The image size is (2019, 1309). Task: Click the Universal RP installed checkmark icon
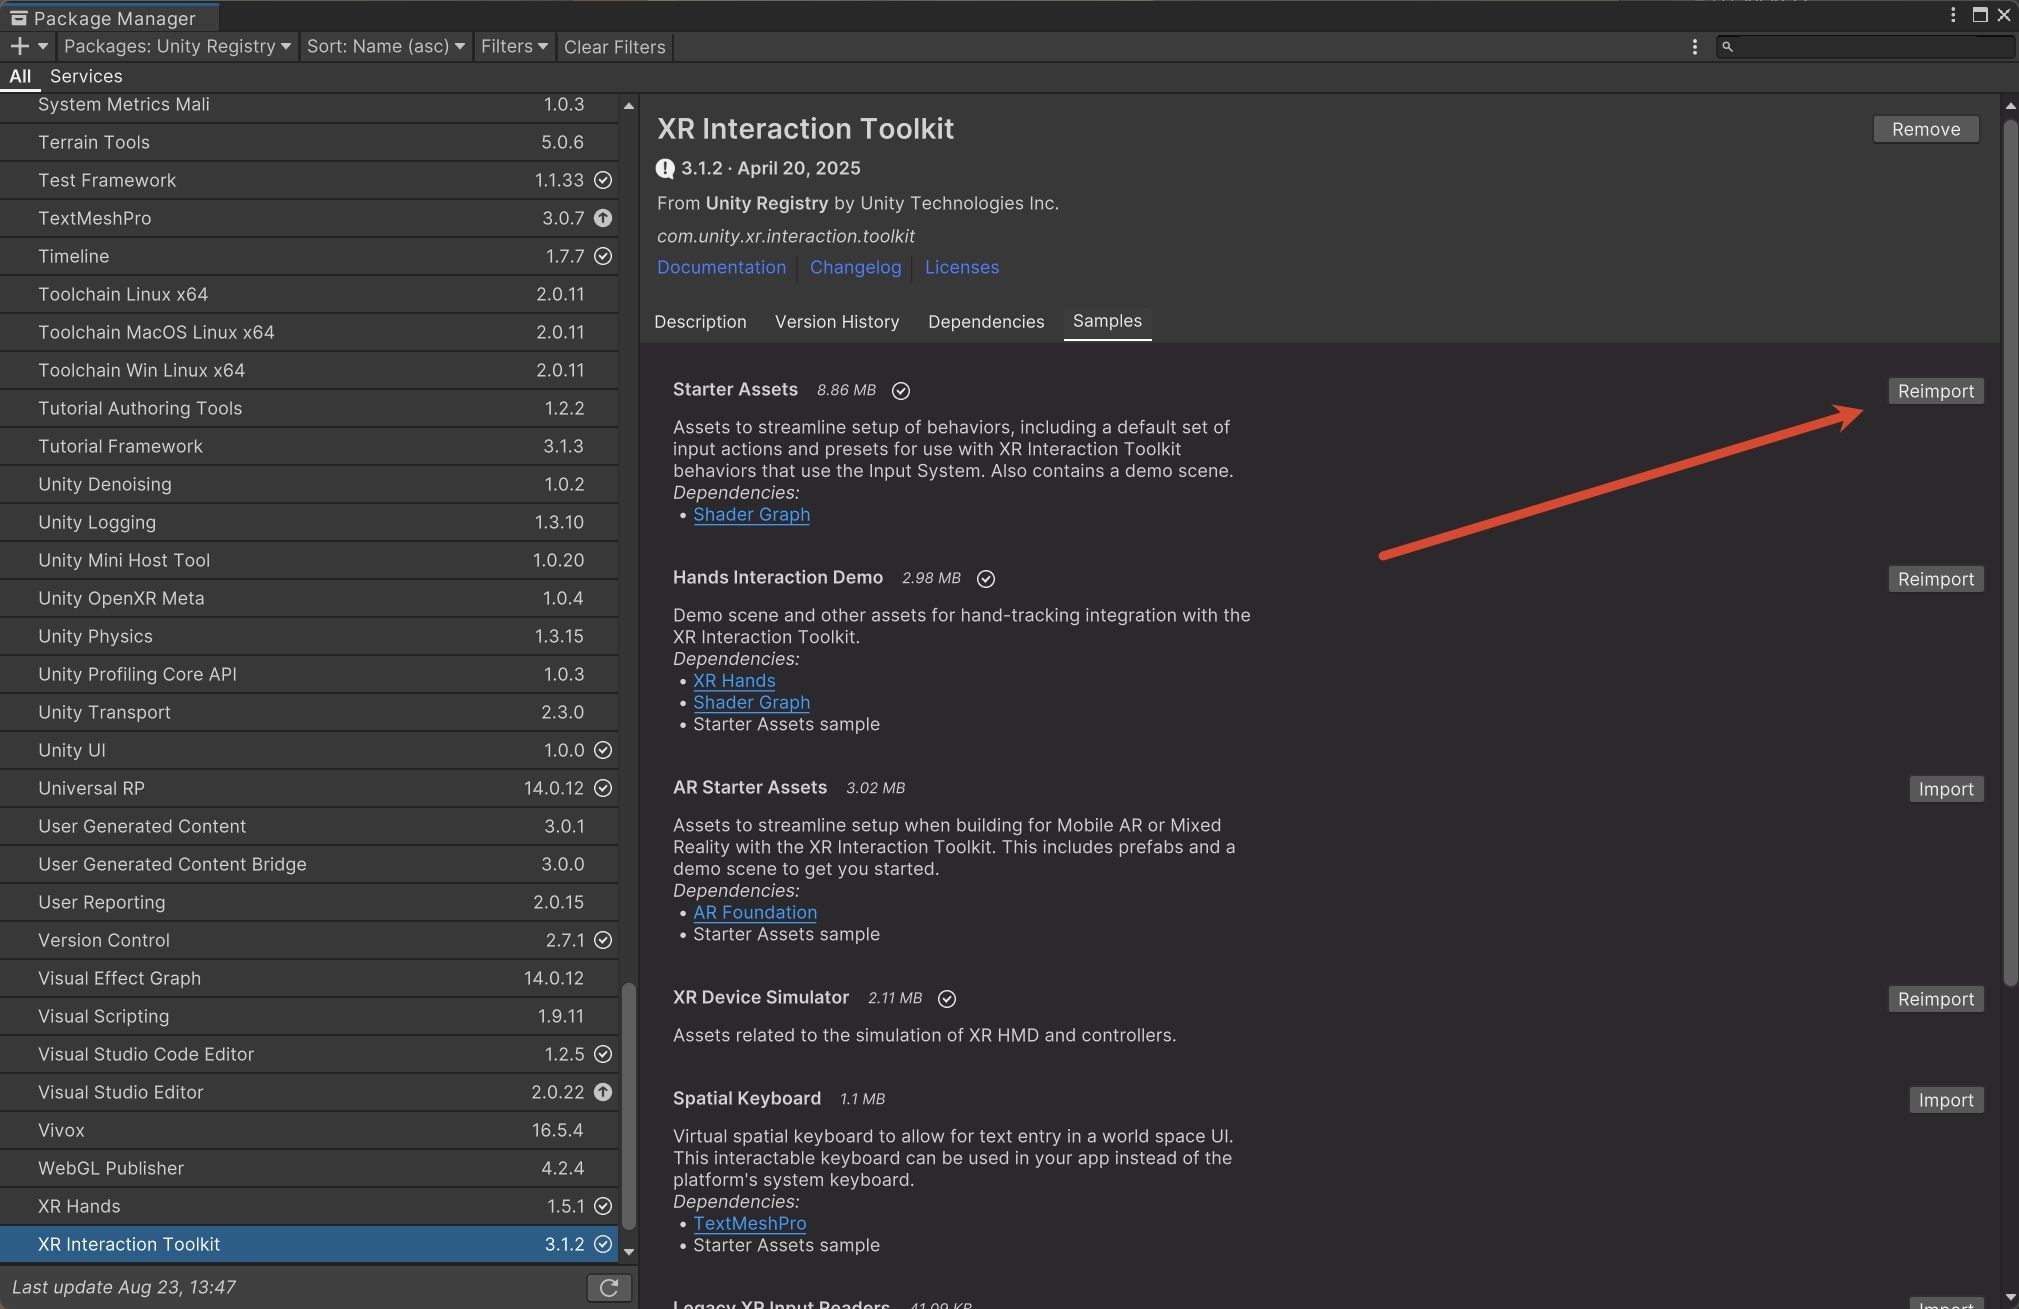[603, 788]
